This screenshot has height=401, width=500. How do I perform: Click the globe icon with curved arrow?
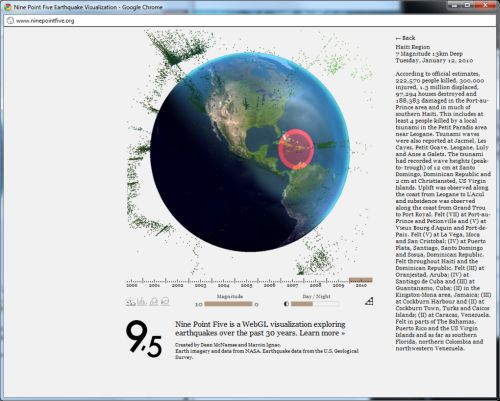pos(165,302)
